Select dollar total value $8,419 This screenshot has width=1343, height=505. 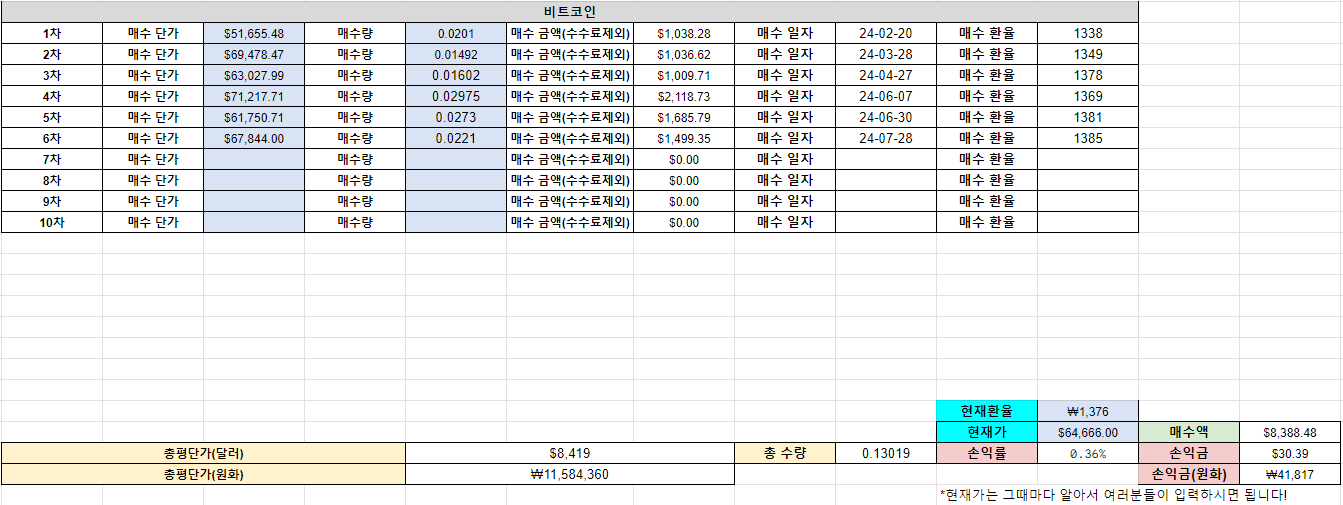[570, 453]
